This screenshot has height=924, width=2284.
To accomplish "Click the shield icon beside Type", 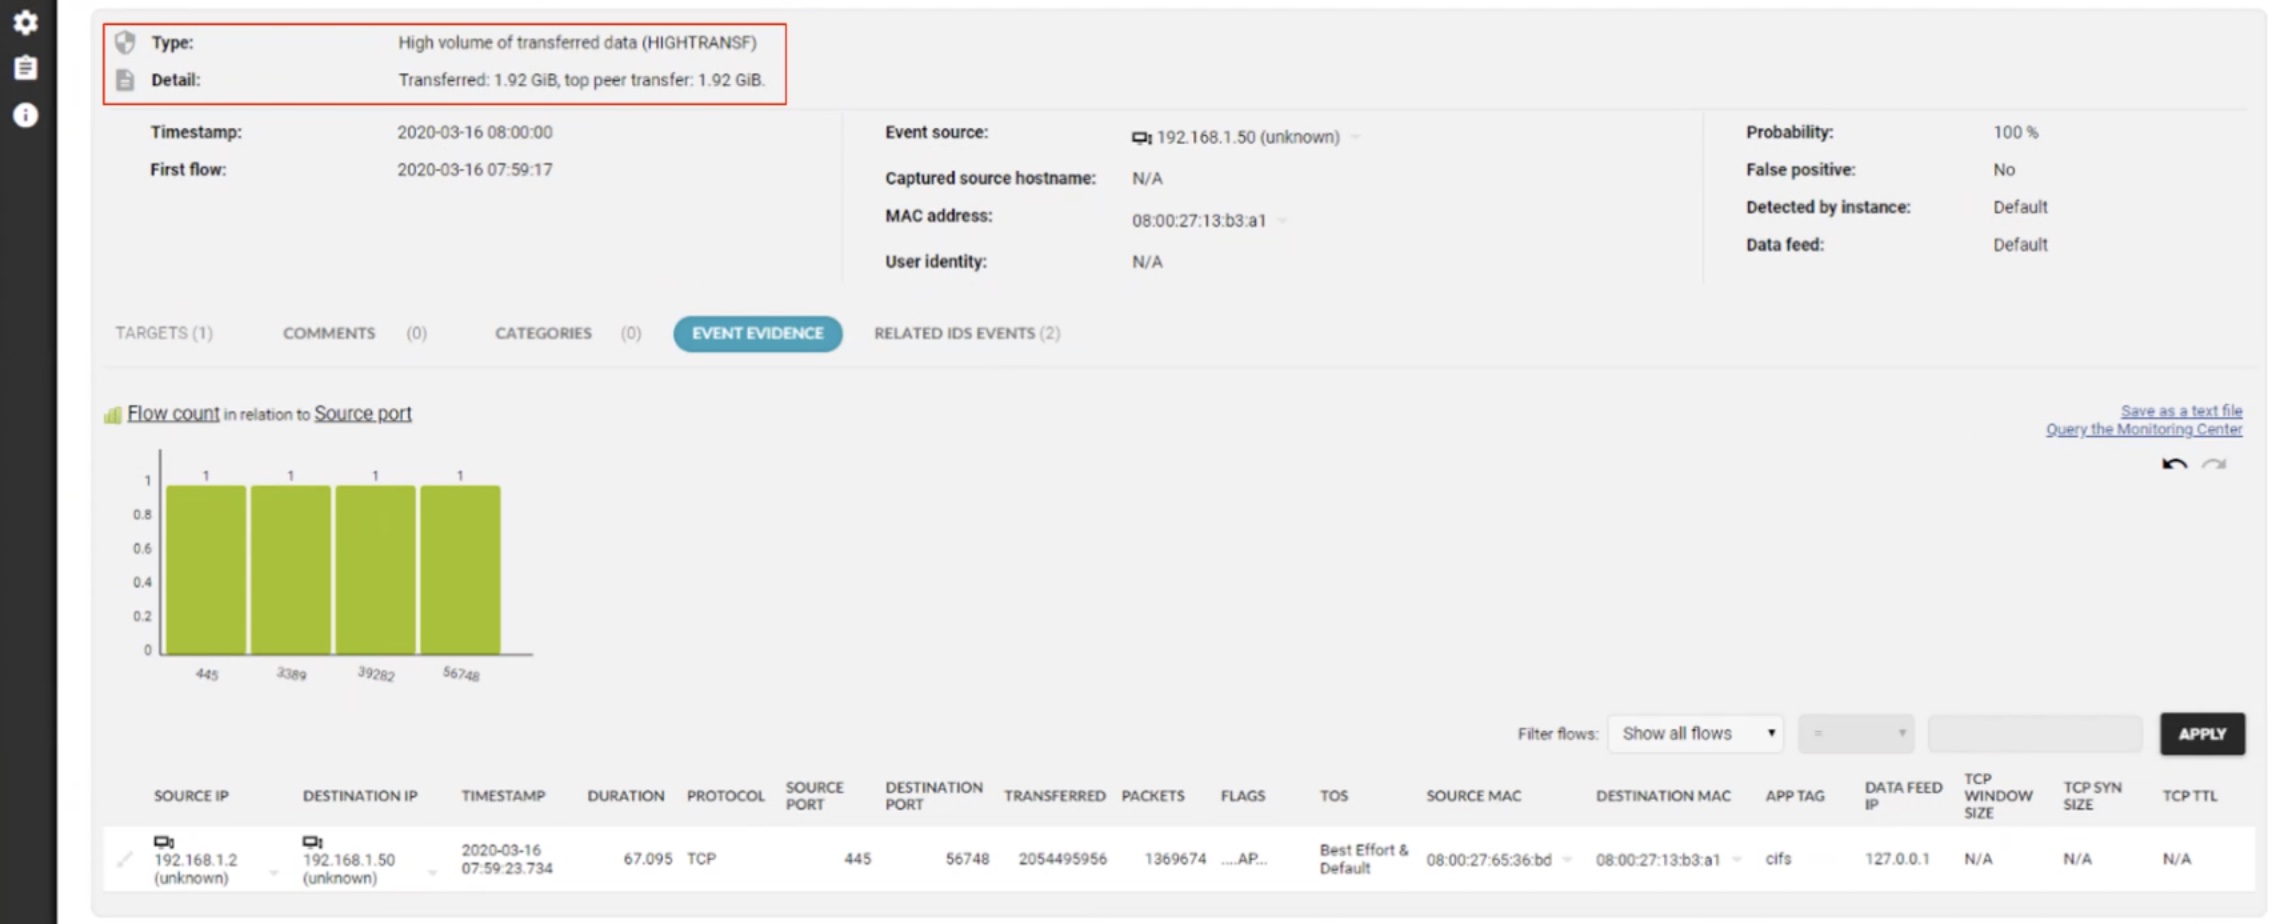I will coord(125,42).
